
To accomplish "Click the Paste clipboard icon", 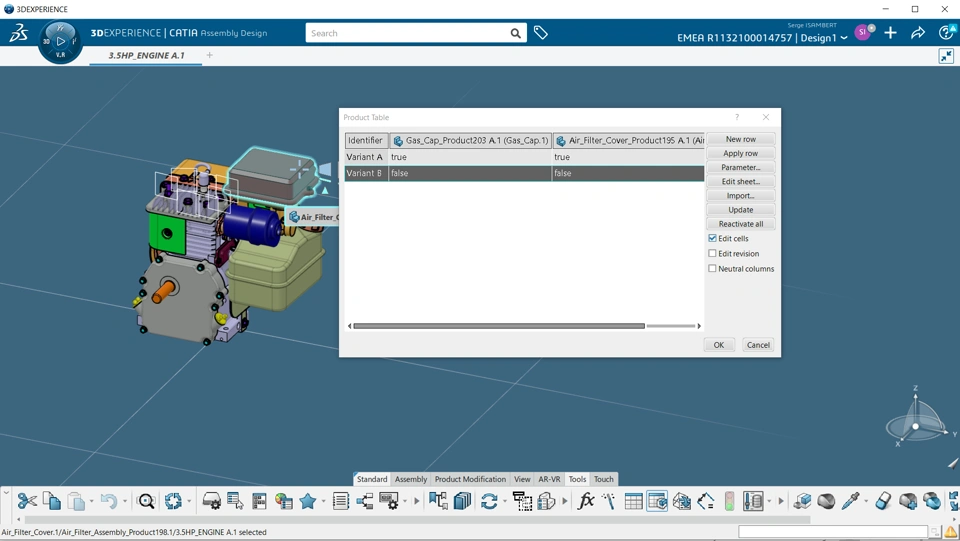I will [76, 501].
